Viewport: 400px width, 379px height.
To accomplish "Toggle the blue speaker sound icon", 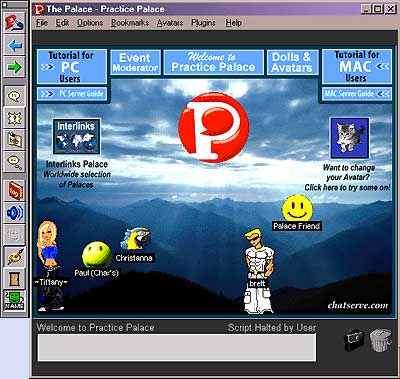I will [15, 213].
